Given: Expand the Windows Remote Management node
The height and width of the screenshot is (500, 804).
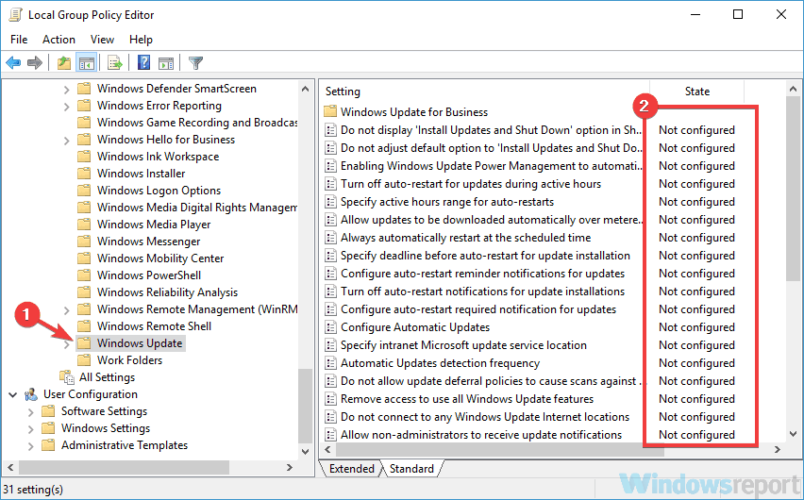Looking at the screenshot, I should (66, 310).
